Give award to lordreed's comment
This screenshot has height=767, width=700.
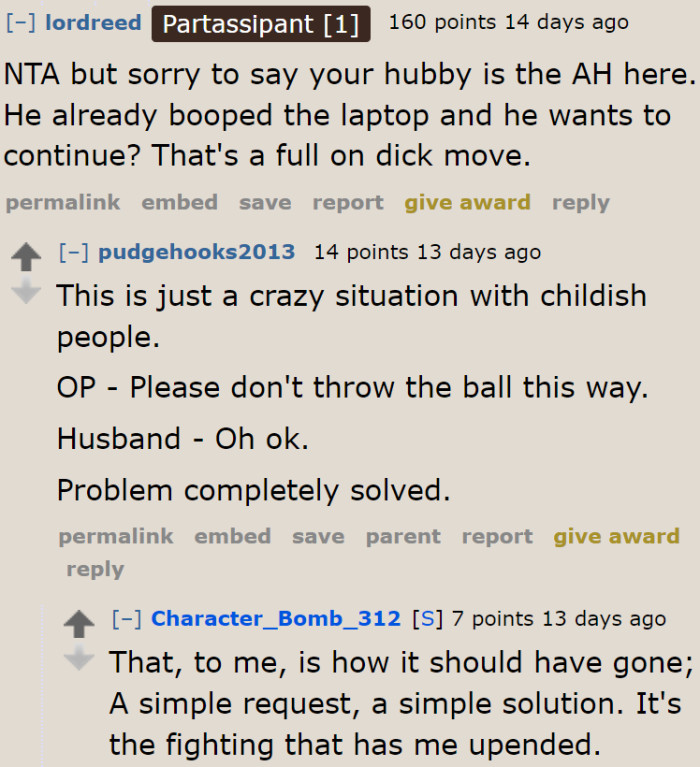point(467,203)
